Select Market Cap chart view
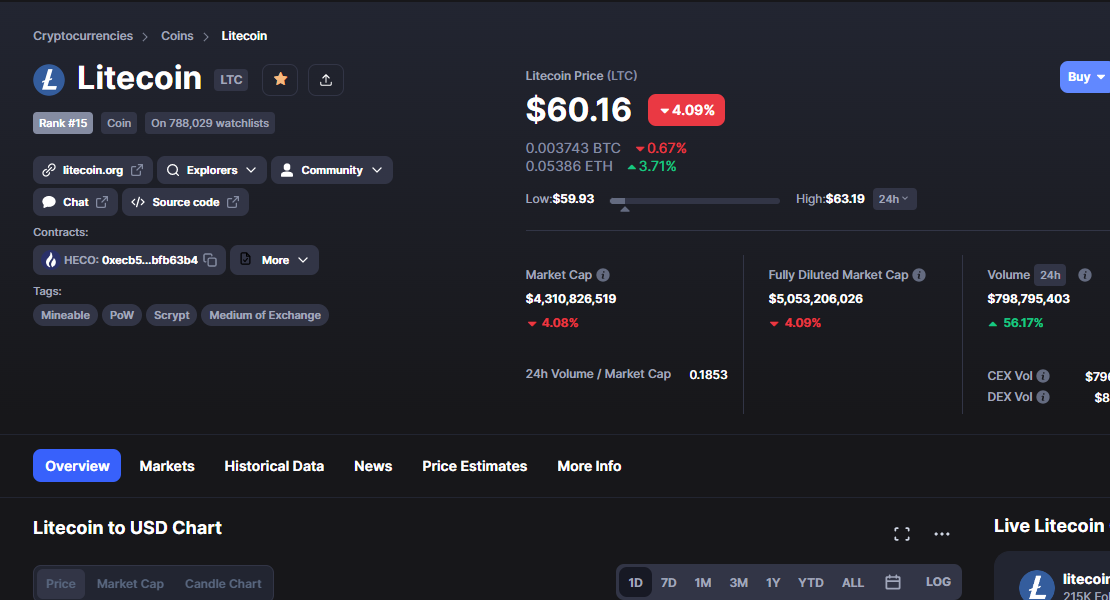 (x=130, y=584)
